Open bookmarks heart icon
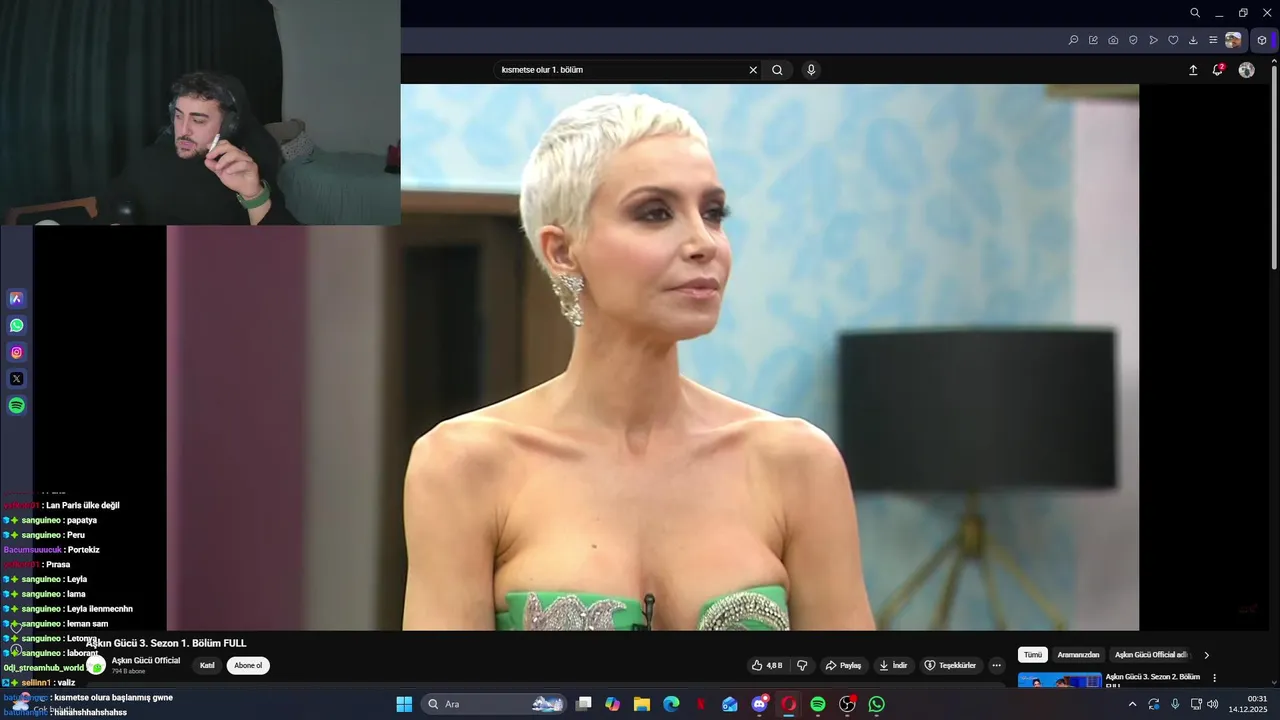The width and height of the screenshot is (1280, 720). pyautogui.click(x=1173, y=40)
